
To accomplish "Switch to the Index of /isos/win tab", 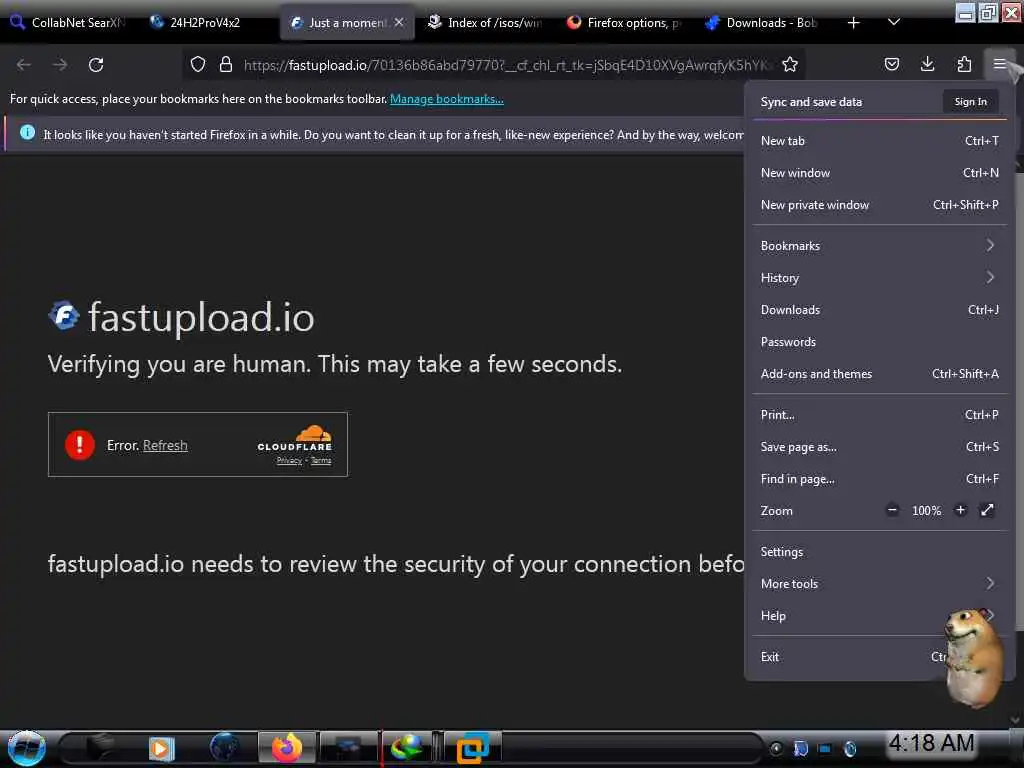I will (x=486, y=23).
